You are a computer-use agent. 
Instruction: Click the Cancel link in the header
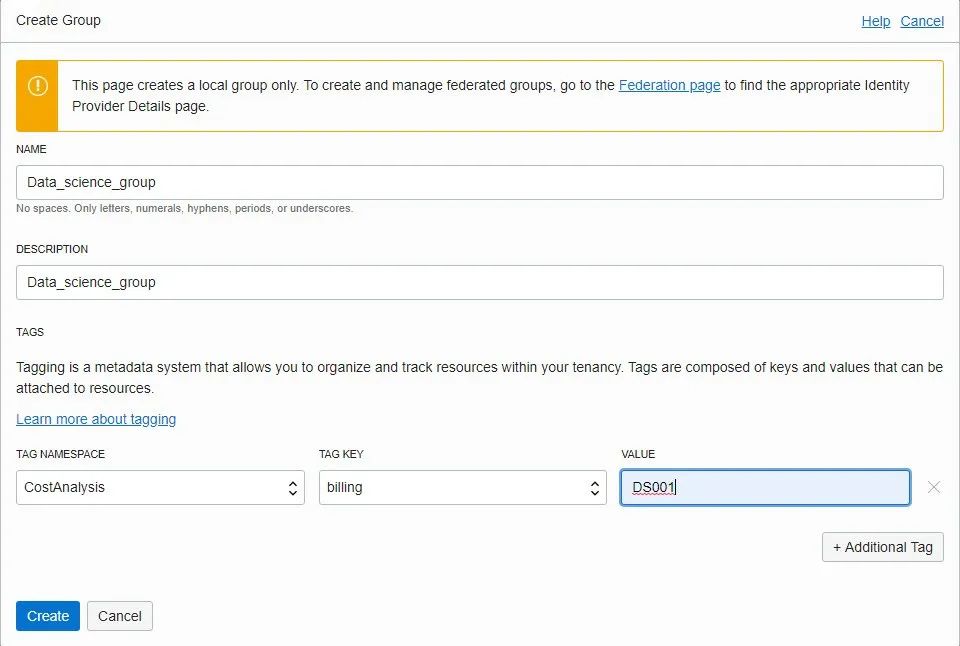[922, 21]
